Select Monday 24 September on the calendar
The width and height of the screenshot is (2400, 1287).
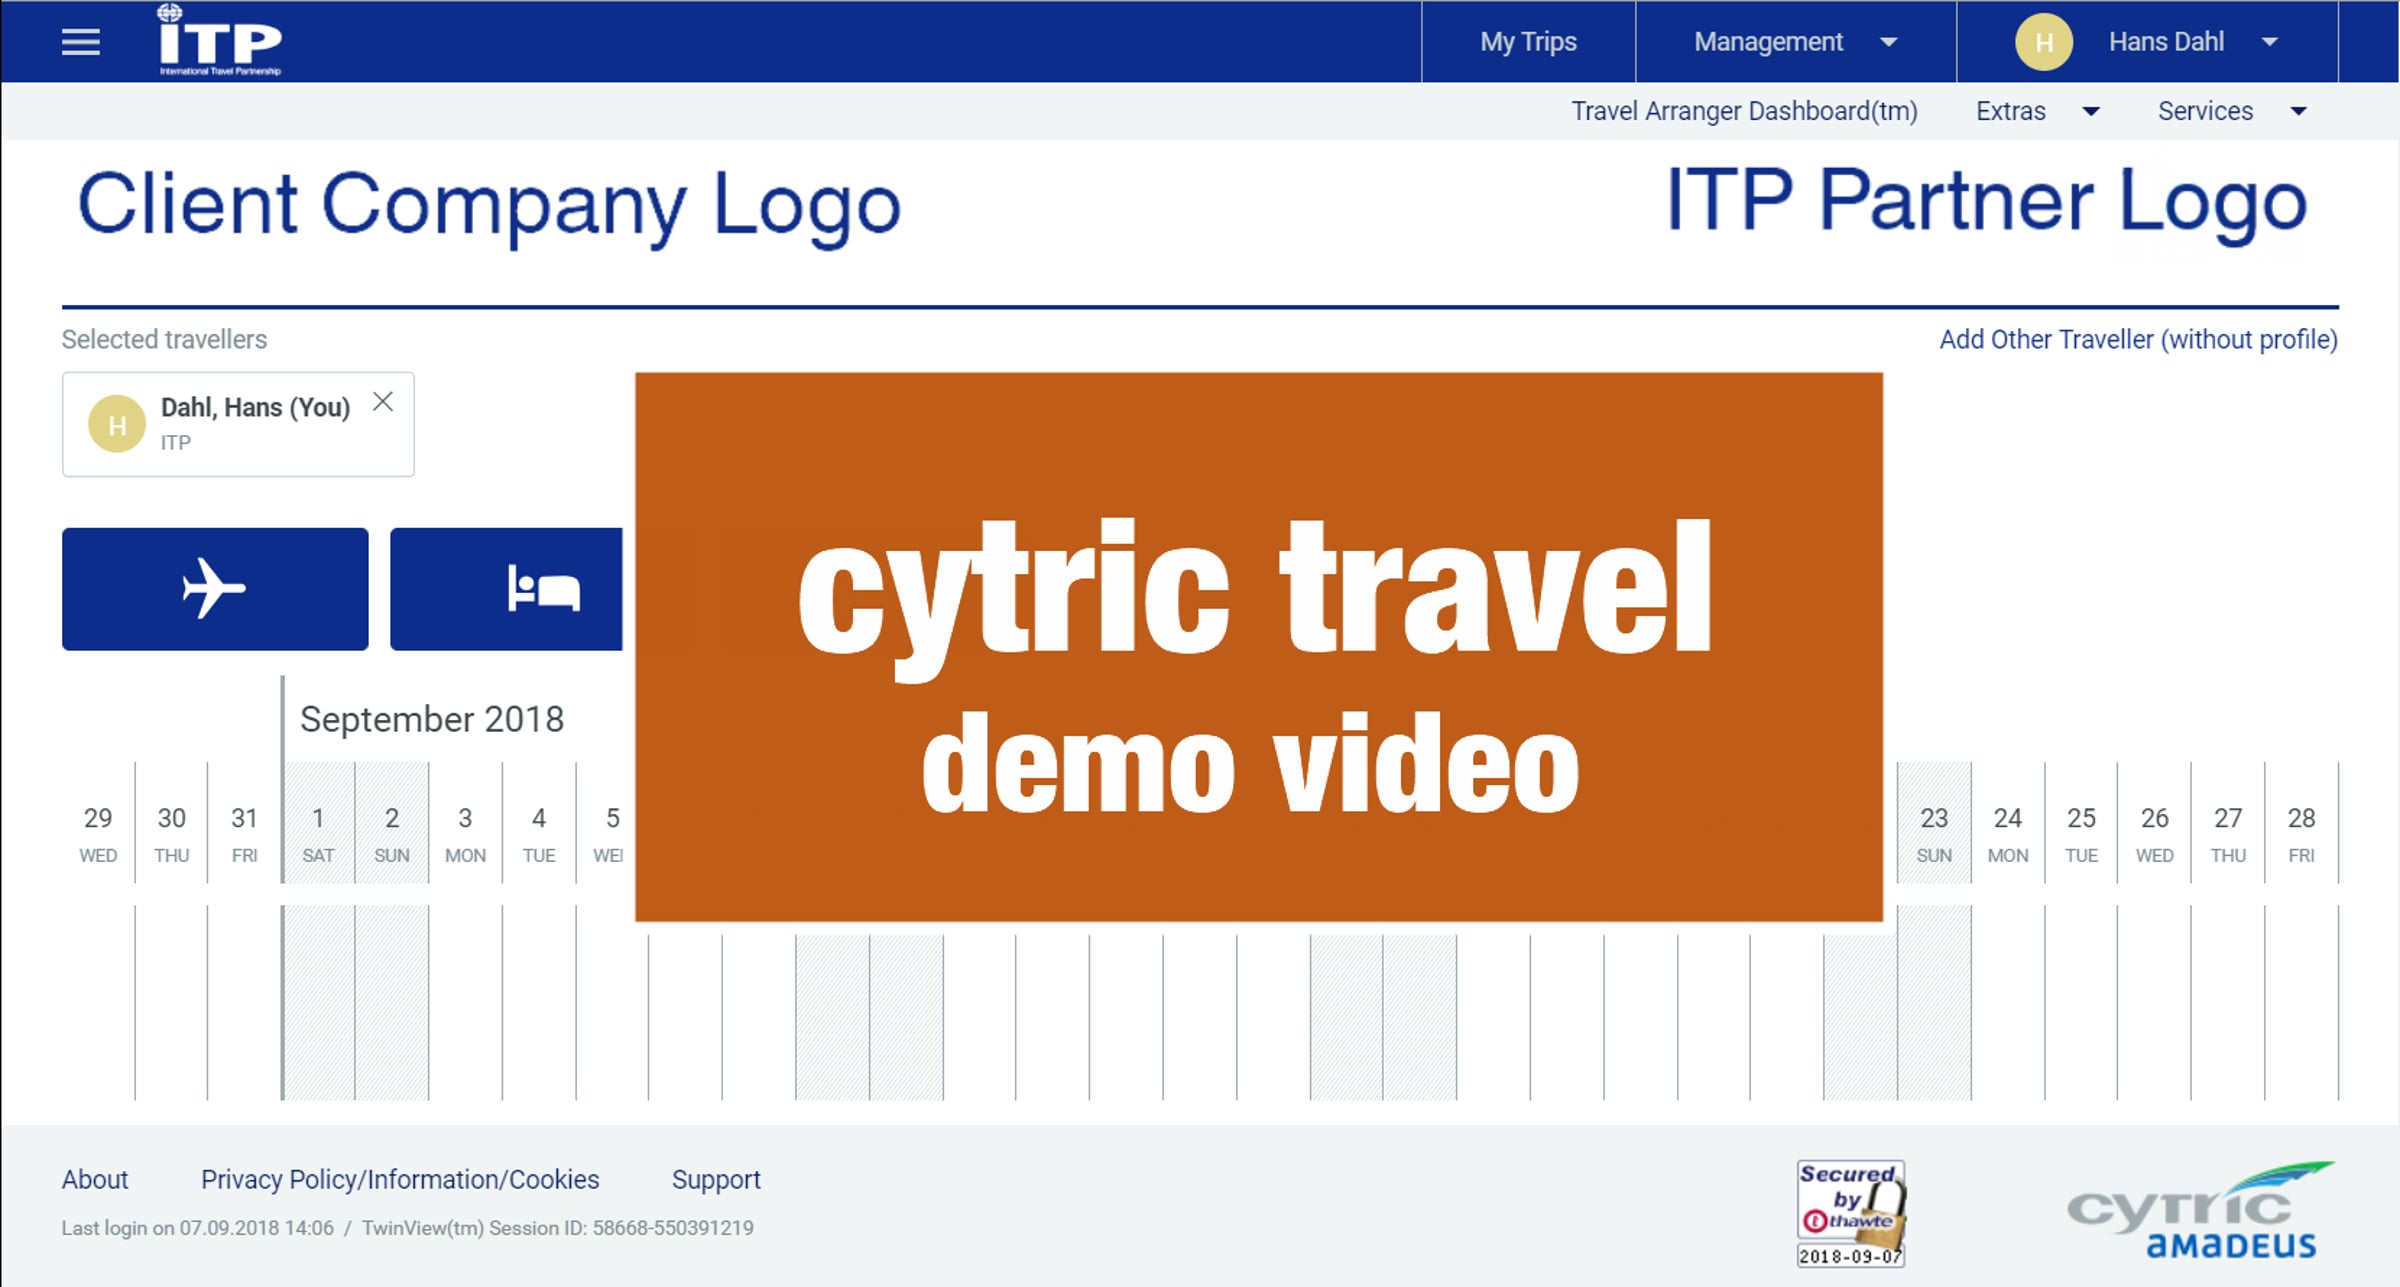[2008, 833]
